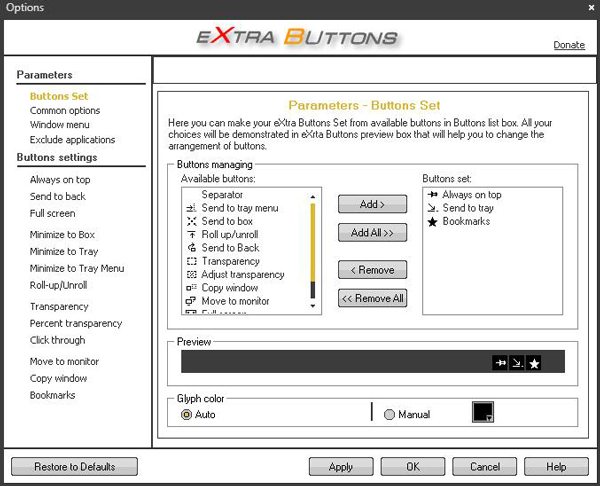Open Minimize to Box settings
The width and height of the screenshot is (600, 486).
62,235
